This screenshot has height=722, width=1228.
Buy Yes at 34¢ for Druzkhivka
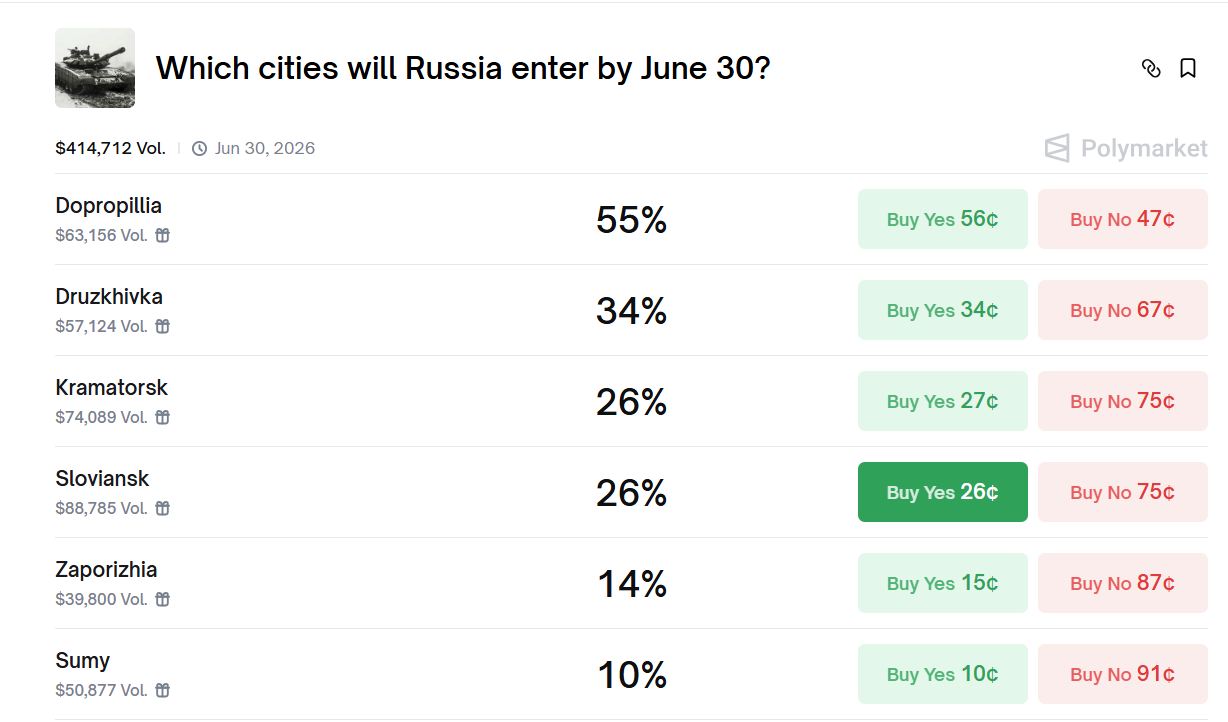coord(942,310)
